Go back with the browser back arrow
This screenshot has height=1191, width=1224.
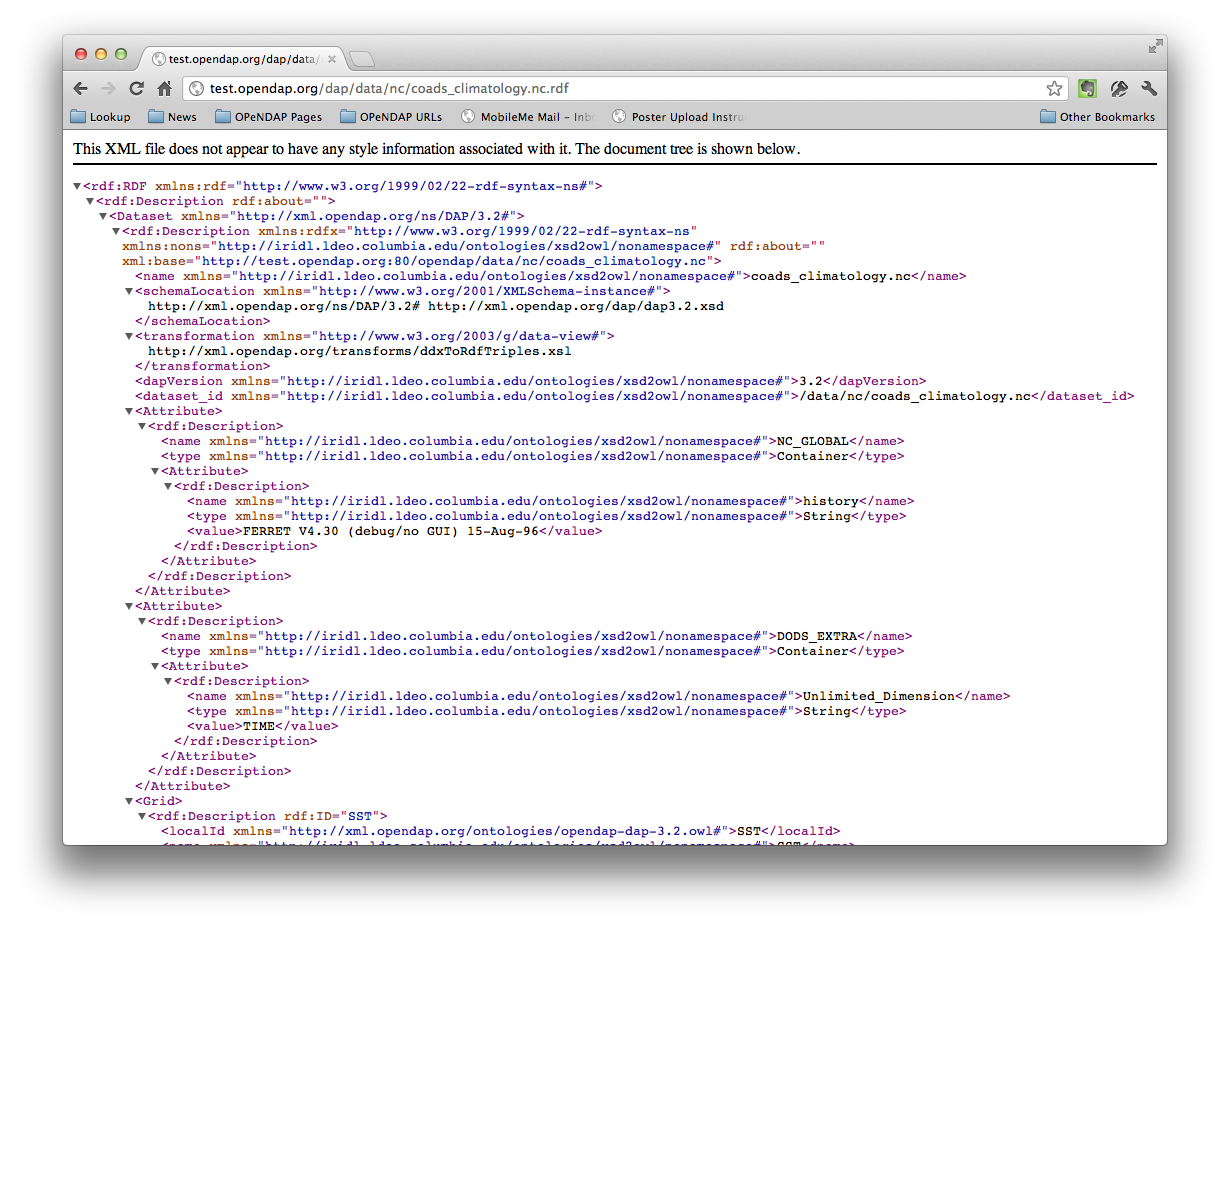[x=81, y=89]
